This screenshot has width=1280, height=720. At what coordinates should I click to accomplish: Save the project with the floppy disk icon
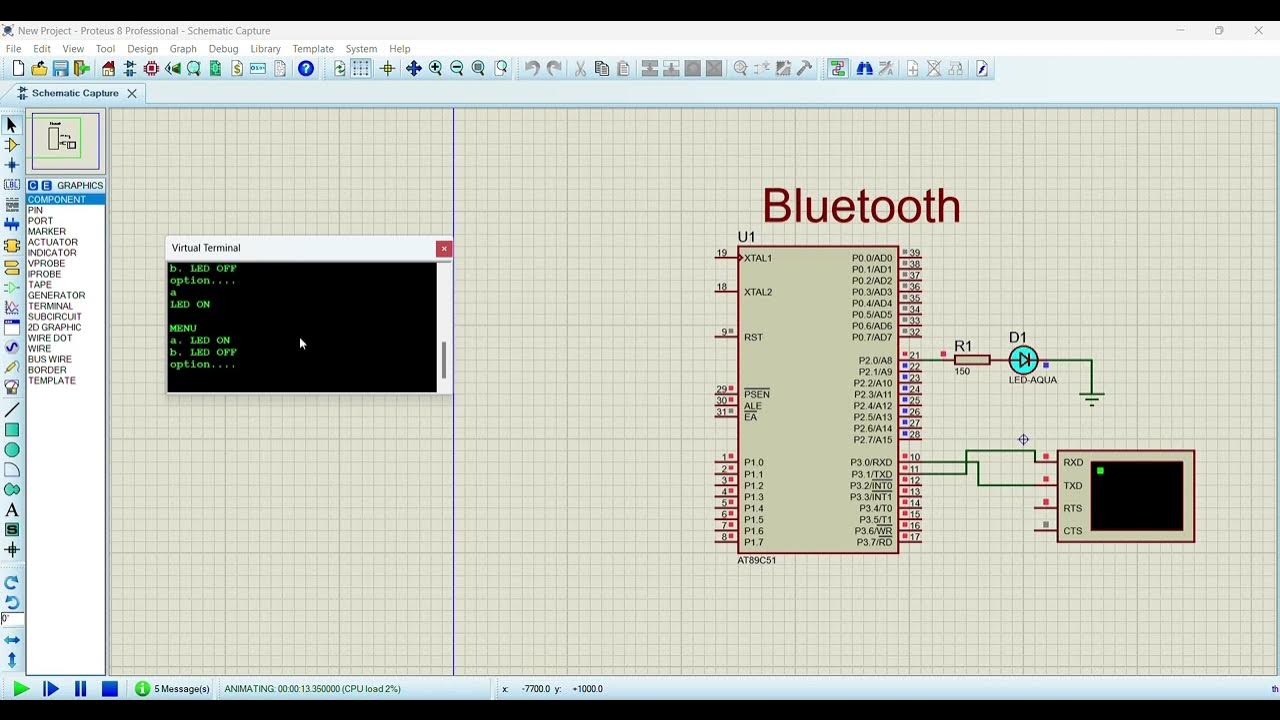(60, 68)
